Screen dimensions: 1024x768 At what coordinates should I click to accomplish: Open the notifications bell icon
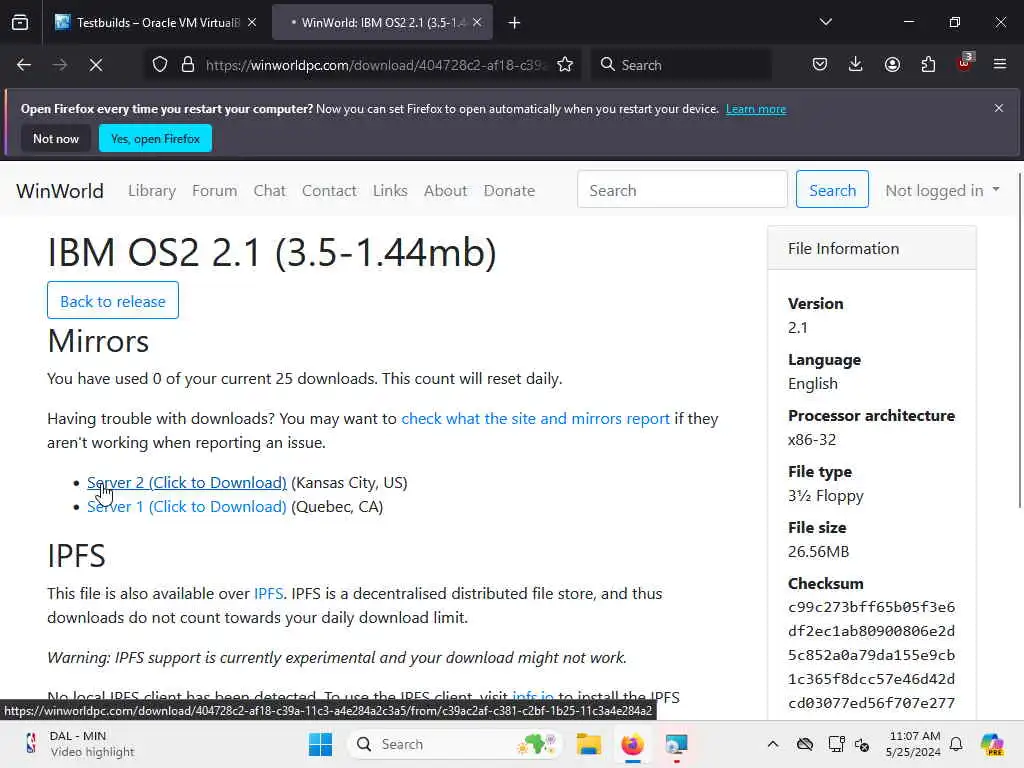(x=956, y=744)
